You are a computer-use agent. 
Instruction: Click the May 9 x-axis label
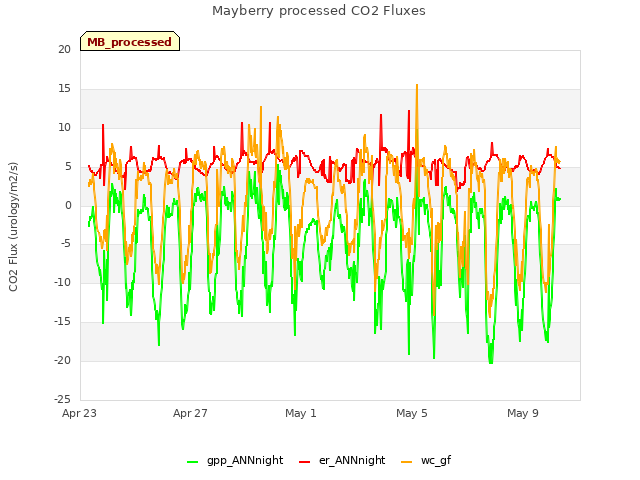tap(523, 413)
